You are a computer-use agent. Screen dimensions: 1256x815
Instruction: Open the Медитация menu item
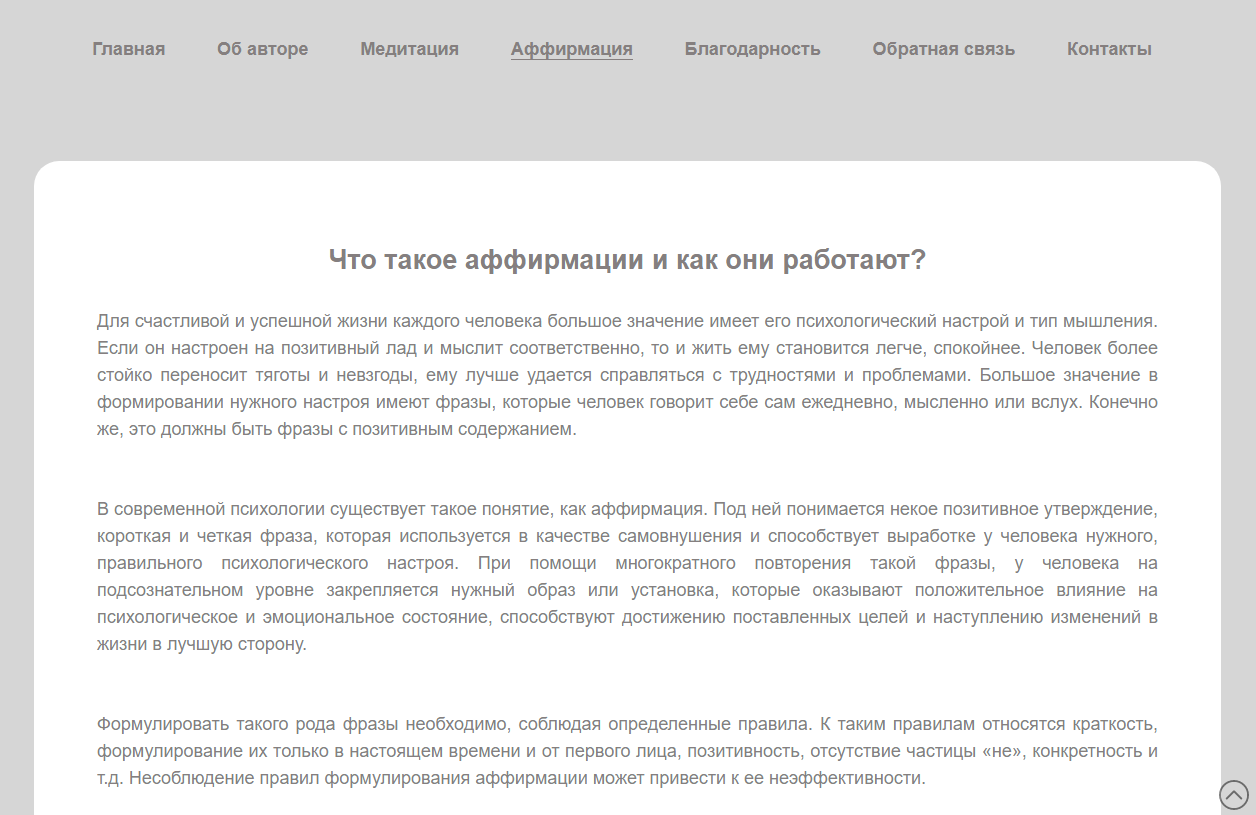pyautogui.click(x=409, y=49)
